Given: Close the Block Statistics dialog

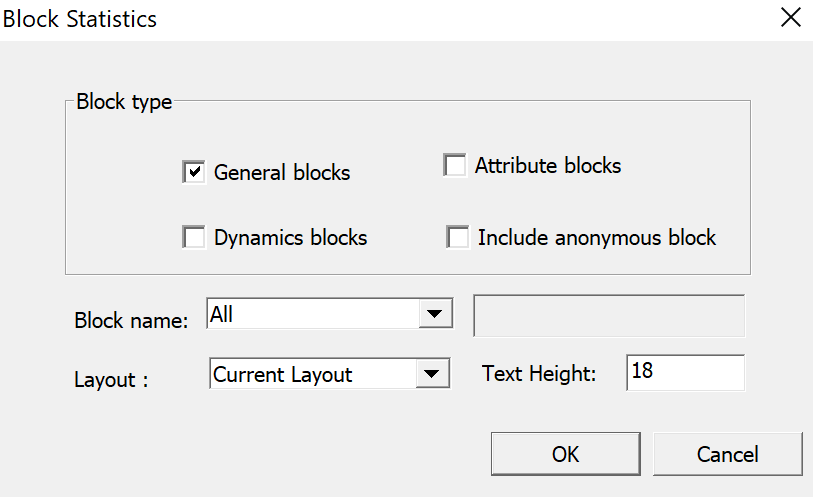Looking at the screenshot, I should (x=790, y=18).
